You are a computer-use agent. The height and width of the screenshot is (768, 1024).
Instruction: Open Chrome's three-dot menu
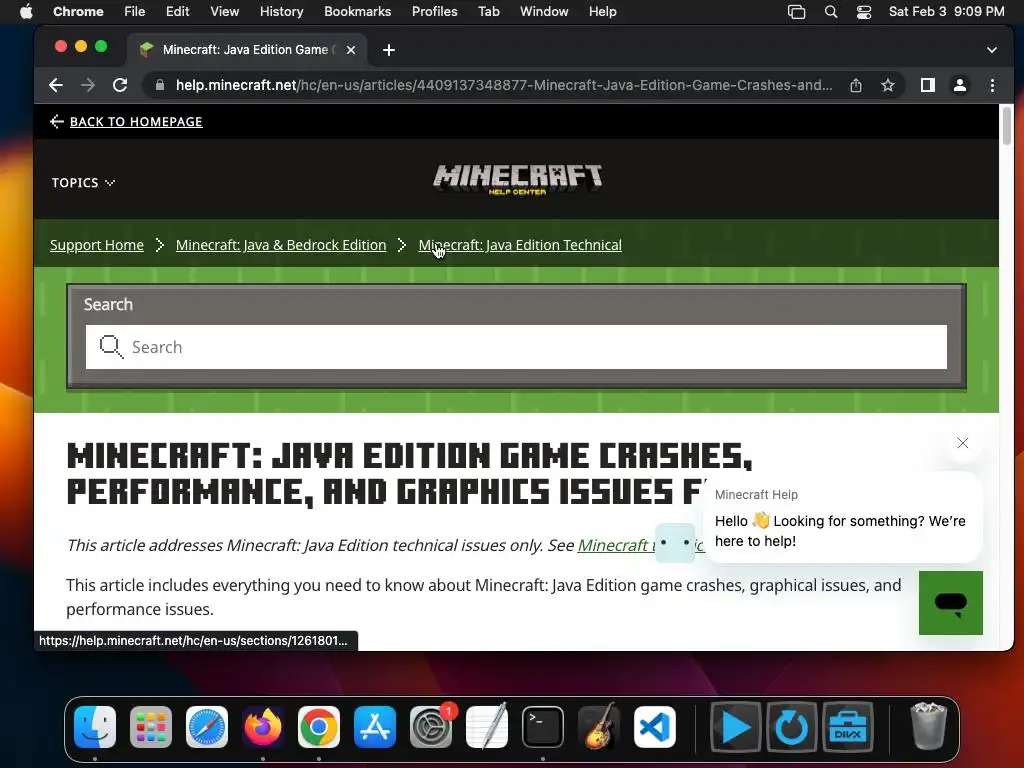(x=992, y=85)
